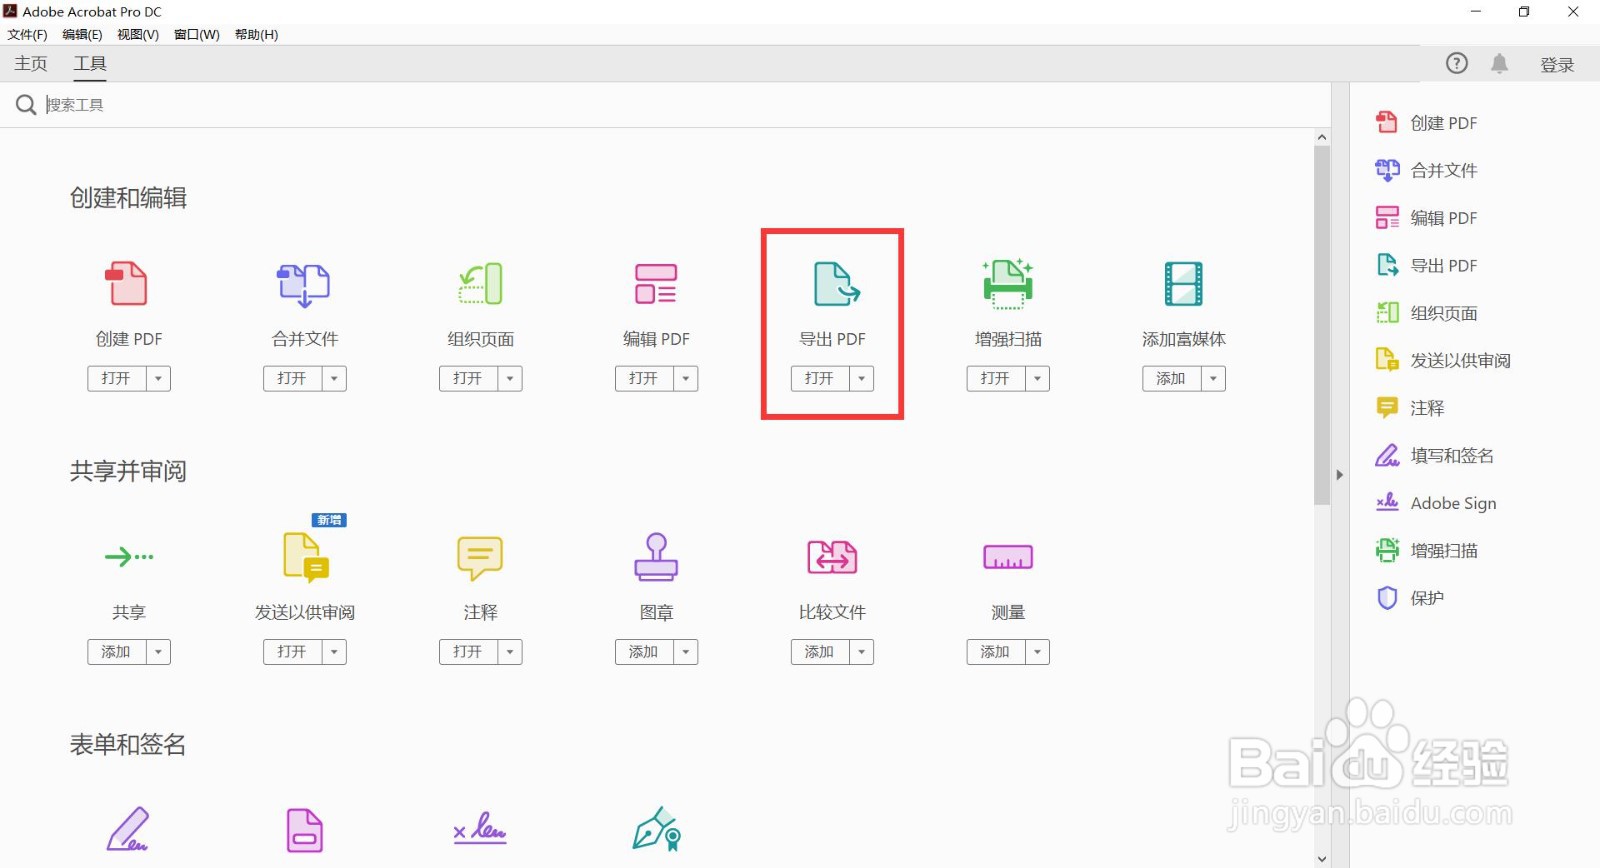The height and width of the screenshot is (868, 1600).
Task: Click the 注释 speech bubble icon in the grid
Action: click(480, 558)
